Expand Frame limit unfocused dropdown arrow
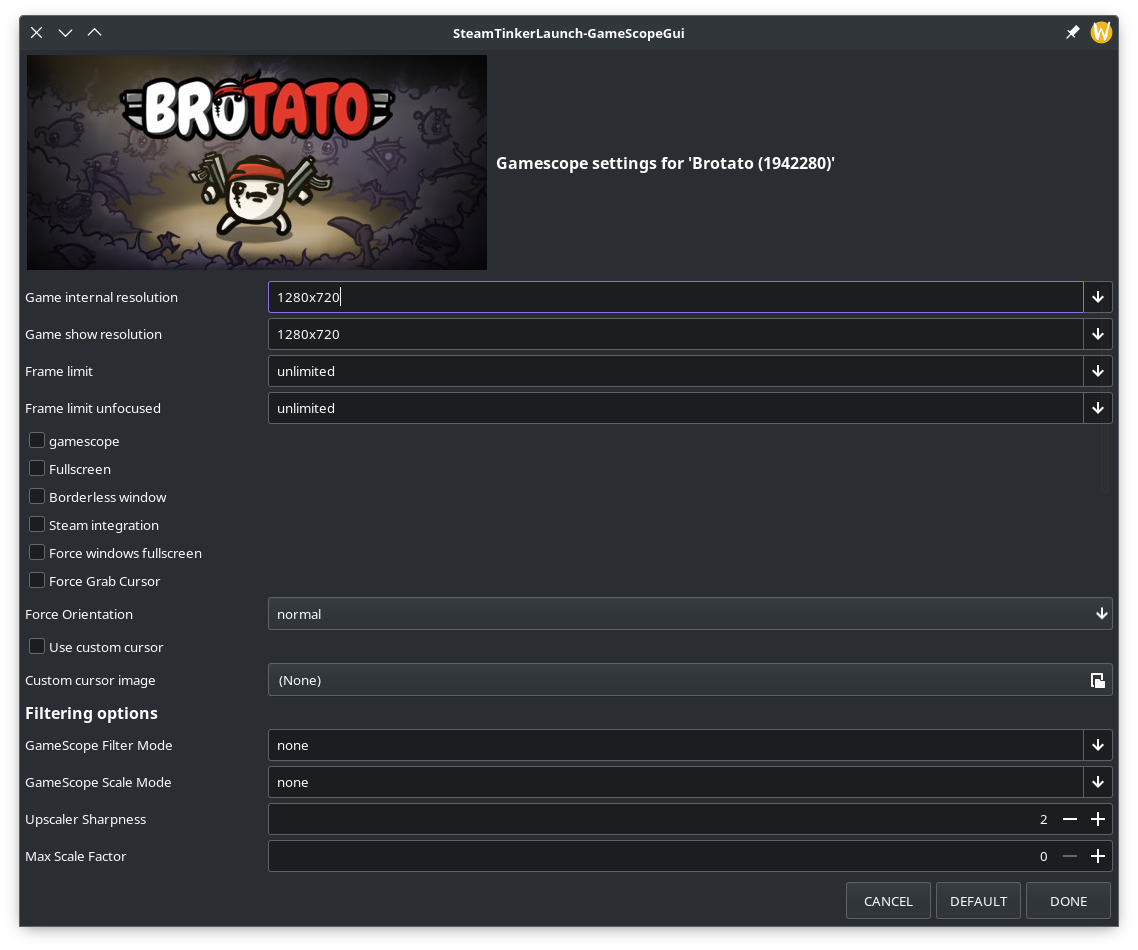Viewport: 1138px width, 950px height. pos(1098,408)
